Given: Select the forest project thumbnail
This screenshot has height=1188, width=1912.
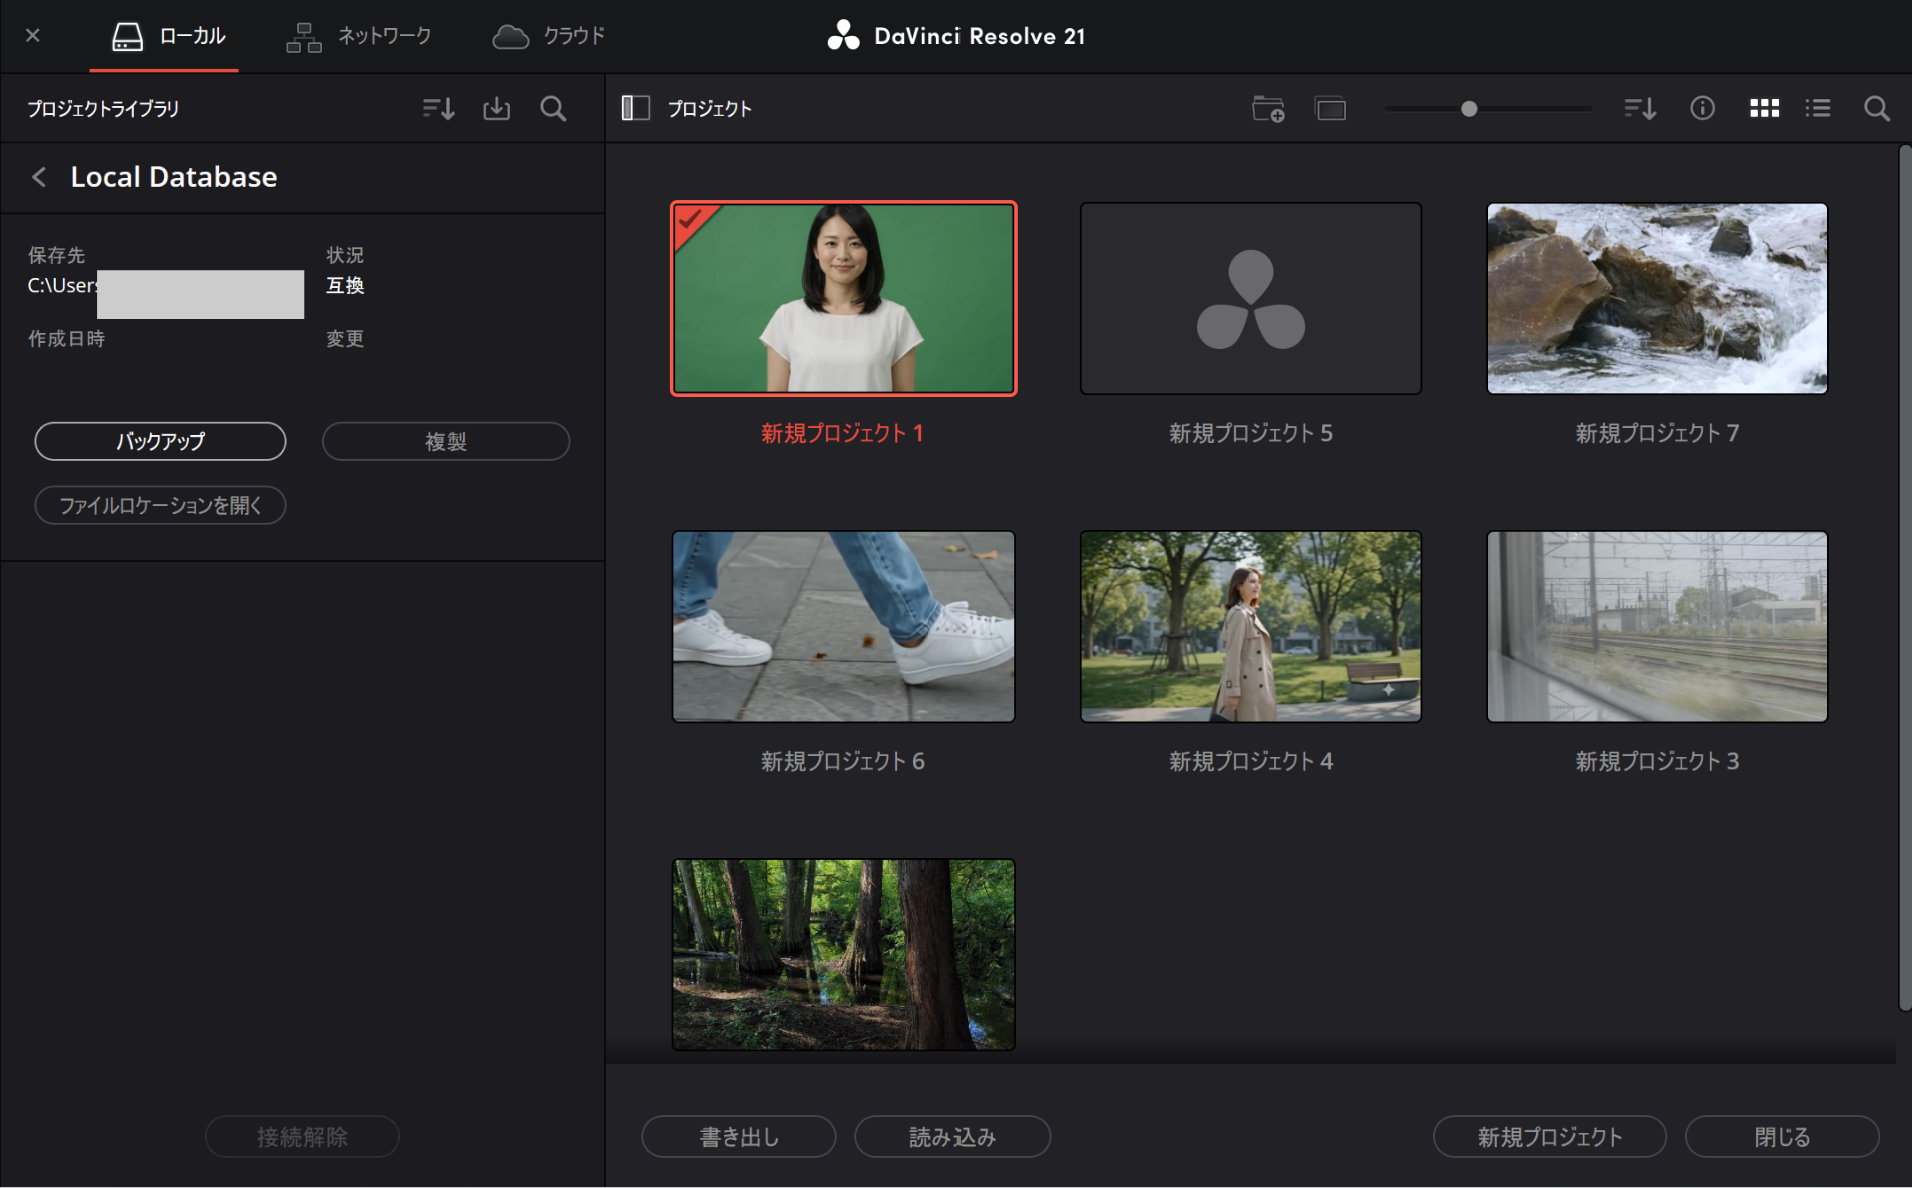Looking at the screenshot, I should click(x=844, y=954).
